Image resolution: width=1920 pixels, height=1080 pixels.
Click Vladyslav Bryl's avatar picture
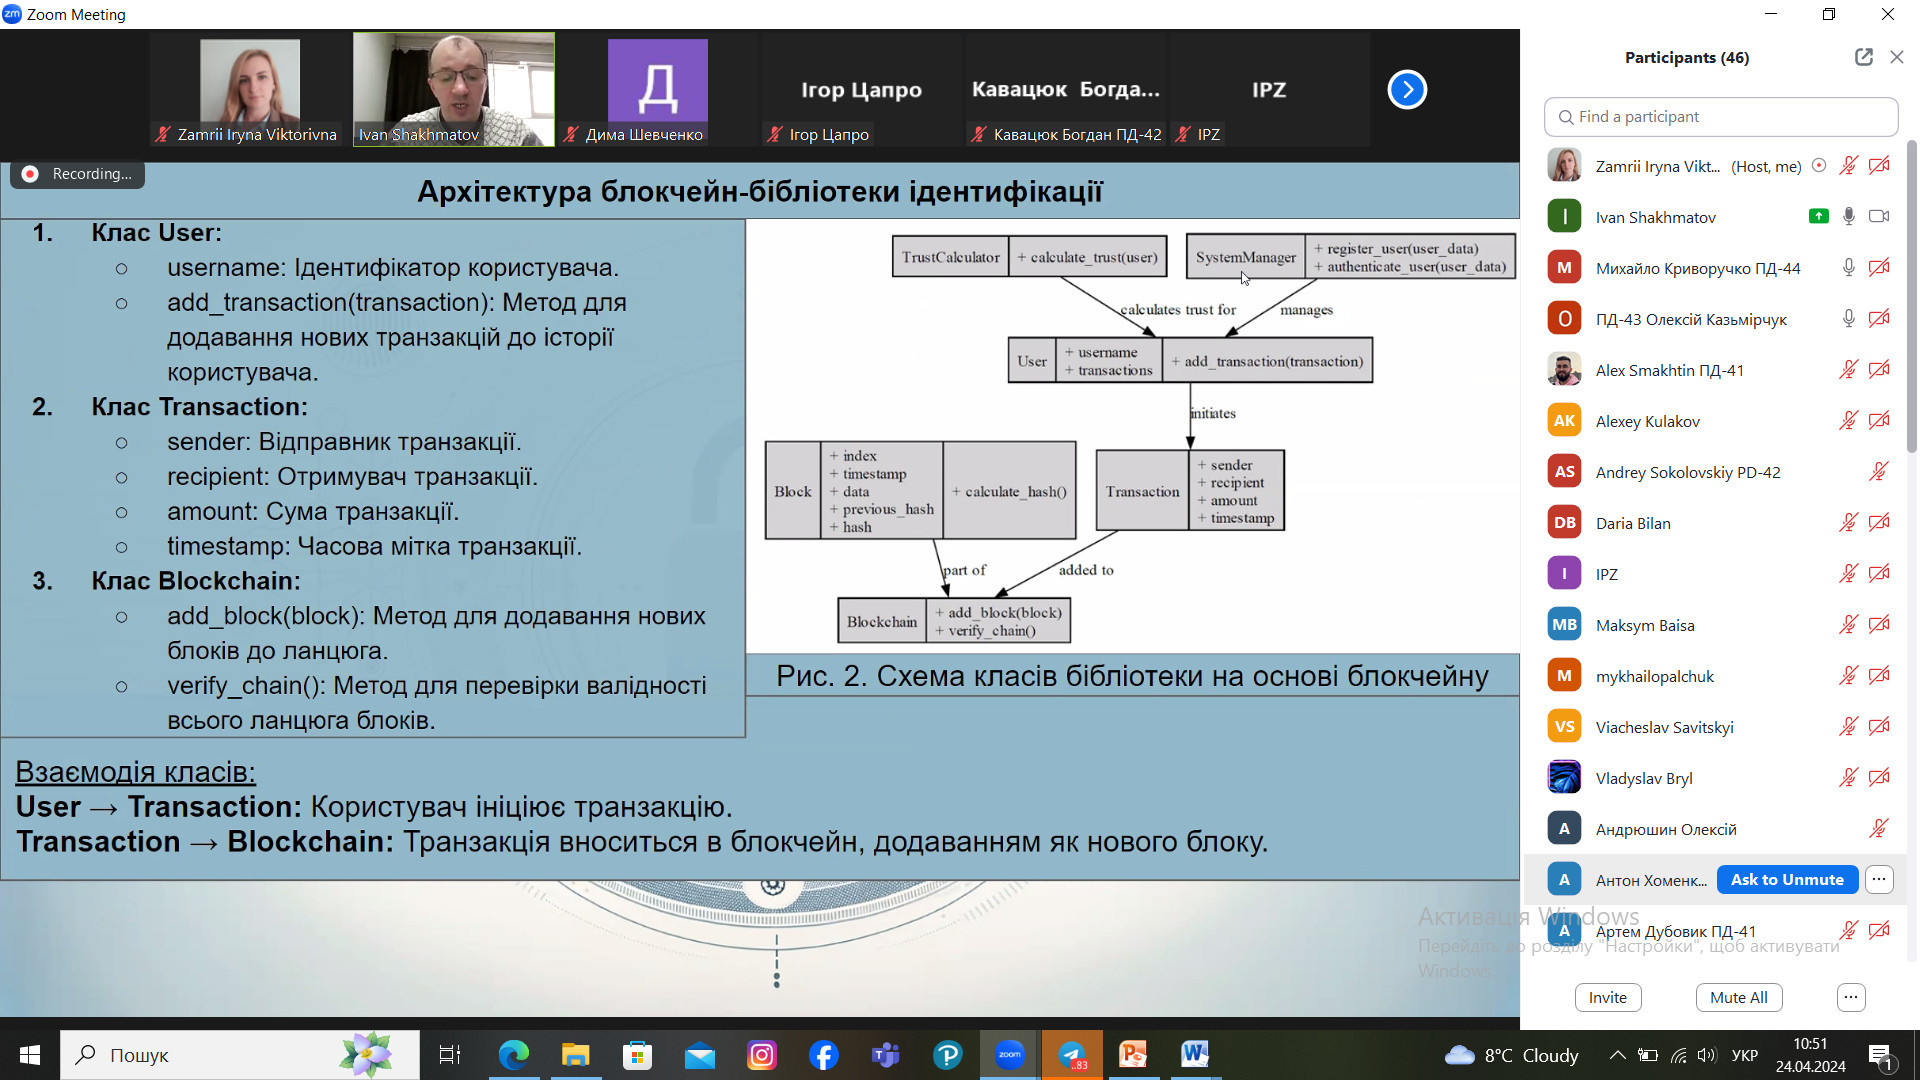coord(1564,778)
